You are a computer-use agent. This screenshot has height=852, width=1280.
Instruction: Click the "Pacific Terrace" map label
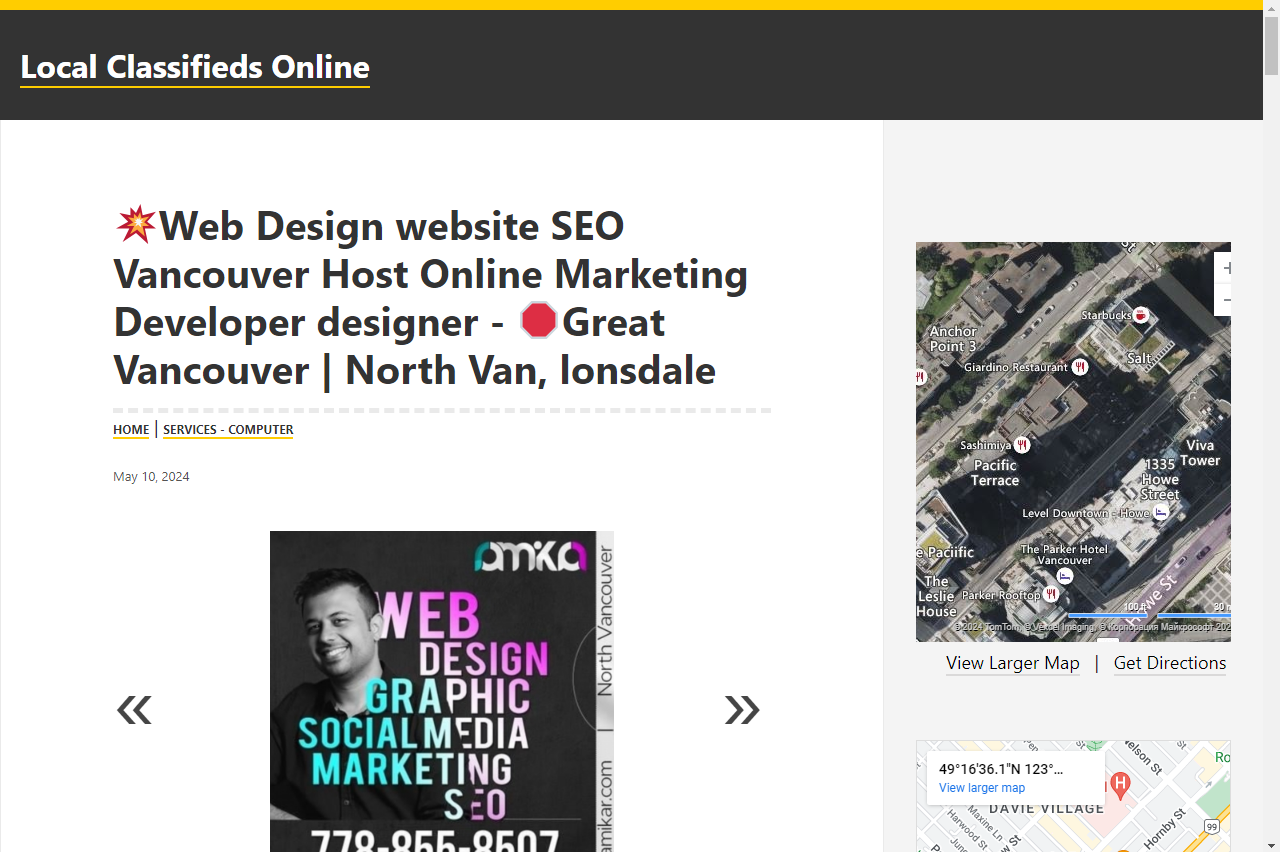click(995, 473)
